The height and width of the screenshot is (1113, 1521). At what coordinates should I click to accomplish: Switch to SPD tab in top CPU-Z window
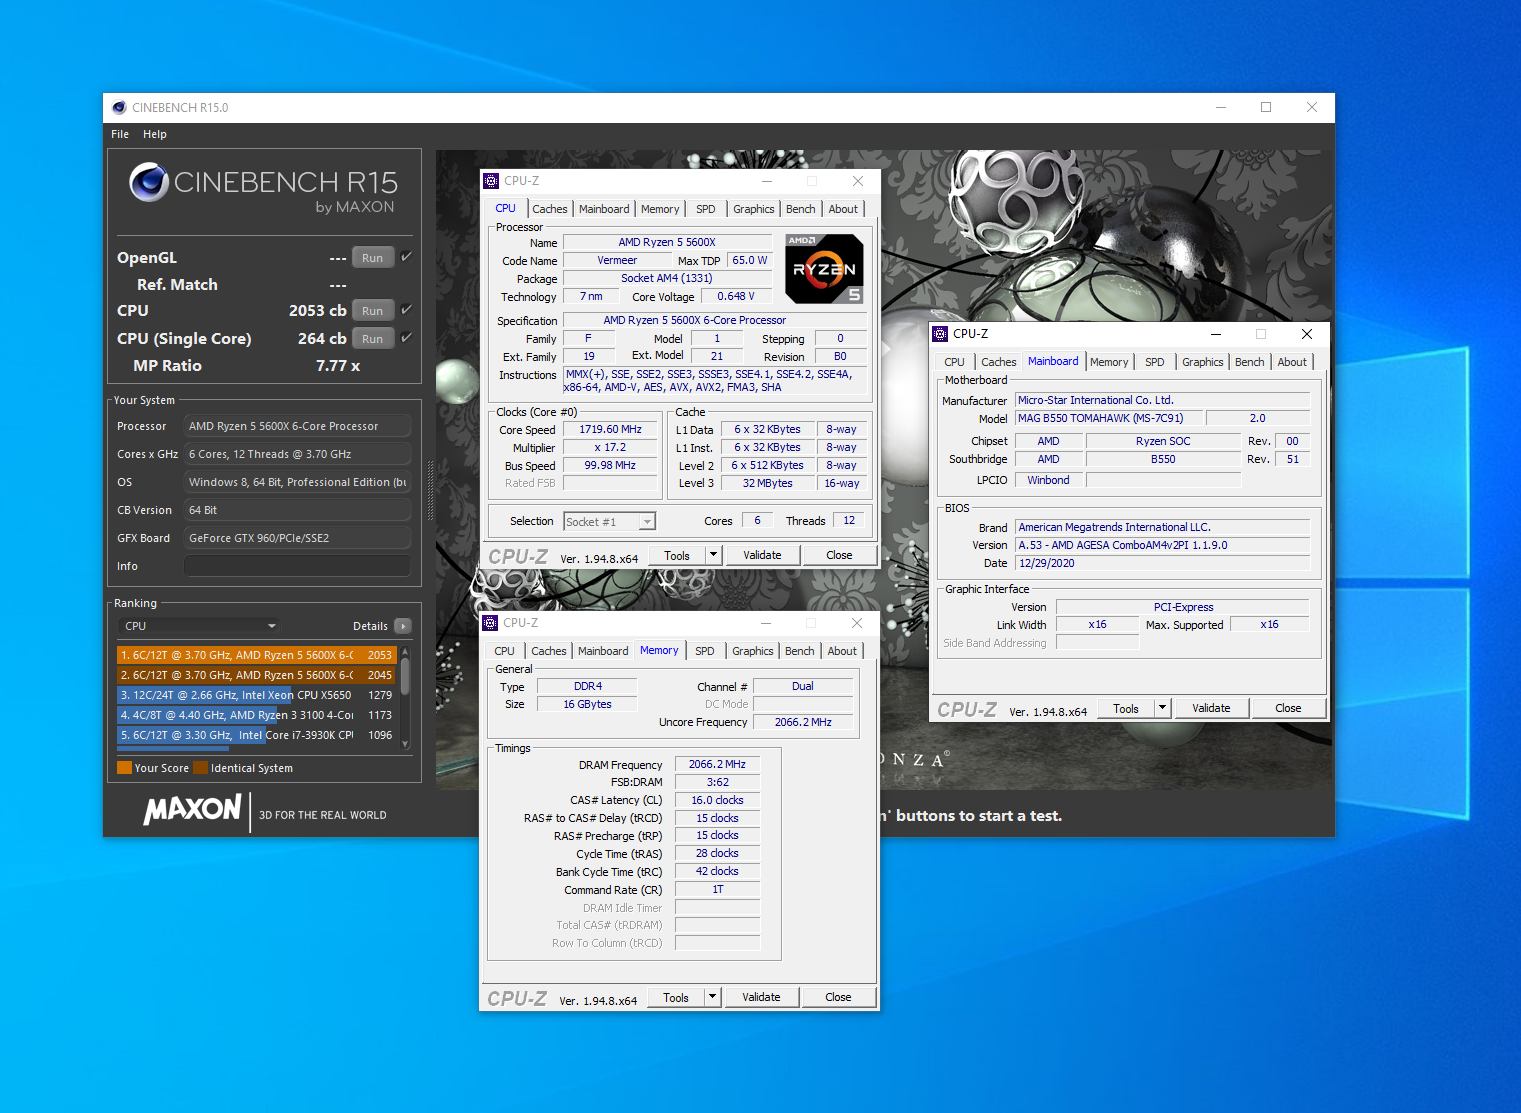706,209
